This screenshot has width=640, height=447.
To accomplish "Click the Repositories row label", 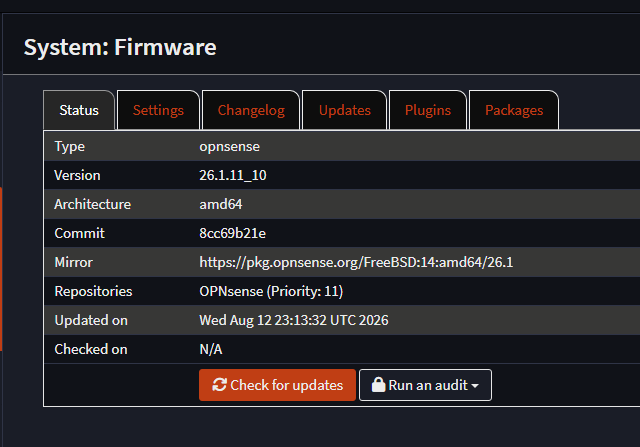I will 93,291.
